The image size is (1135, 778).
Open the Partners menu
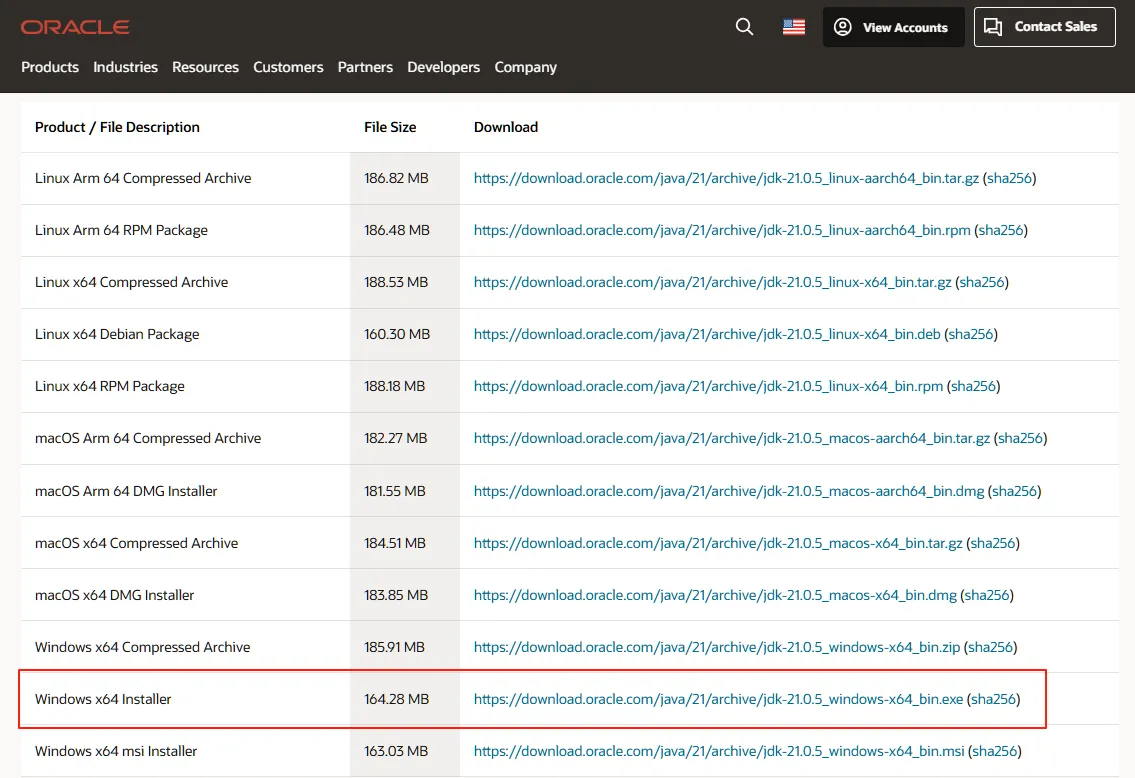(x=365, y=67)
